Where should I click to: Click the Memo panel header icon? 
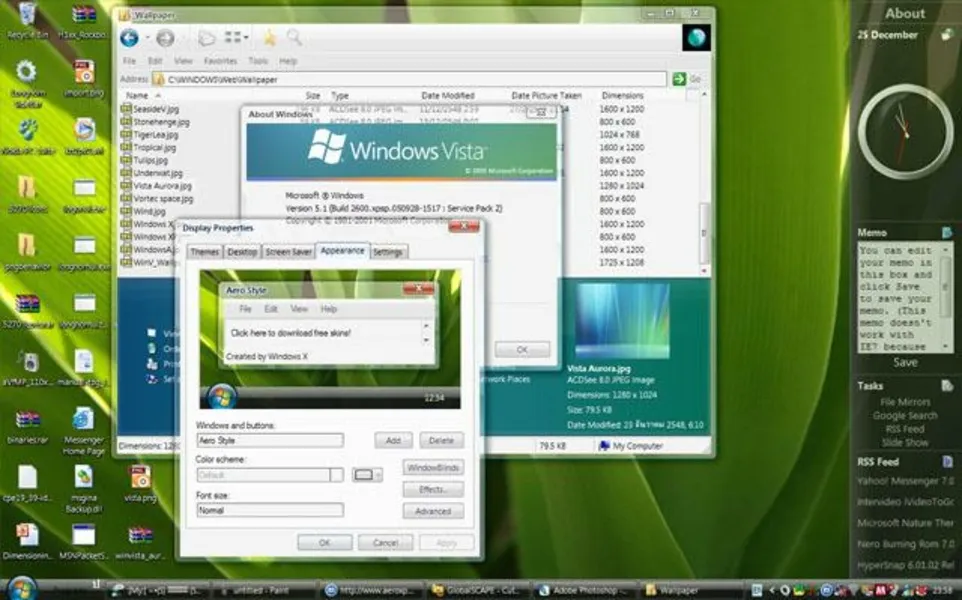pos(947,233)
